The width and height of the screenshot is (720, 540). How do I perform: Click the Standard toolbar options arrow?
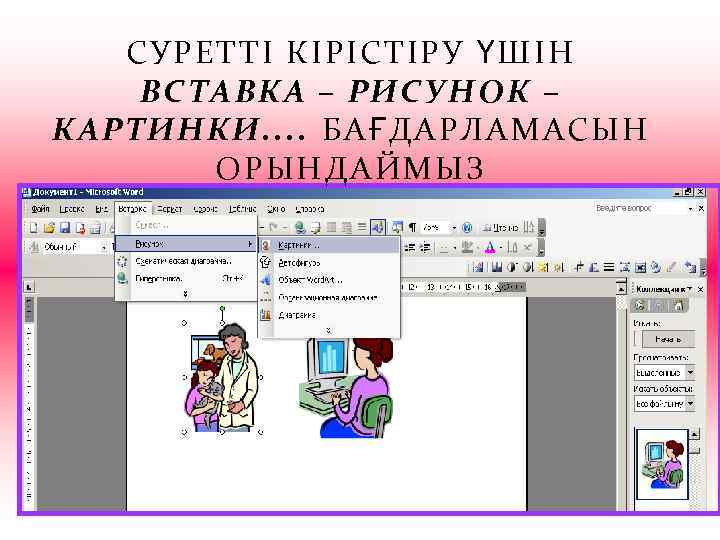(541, 228)
